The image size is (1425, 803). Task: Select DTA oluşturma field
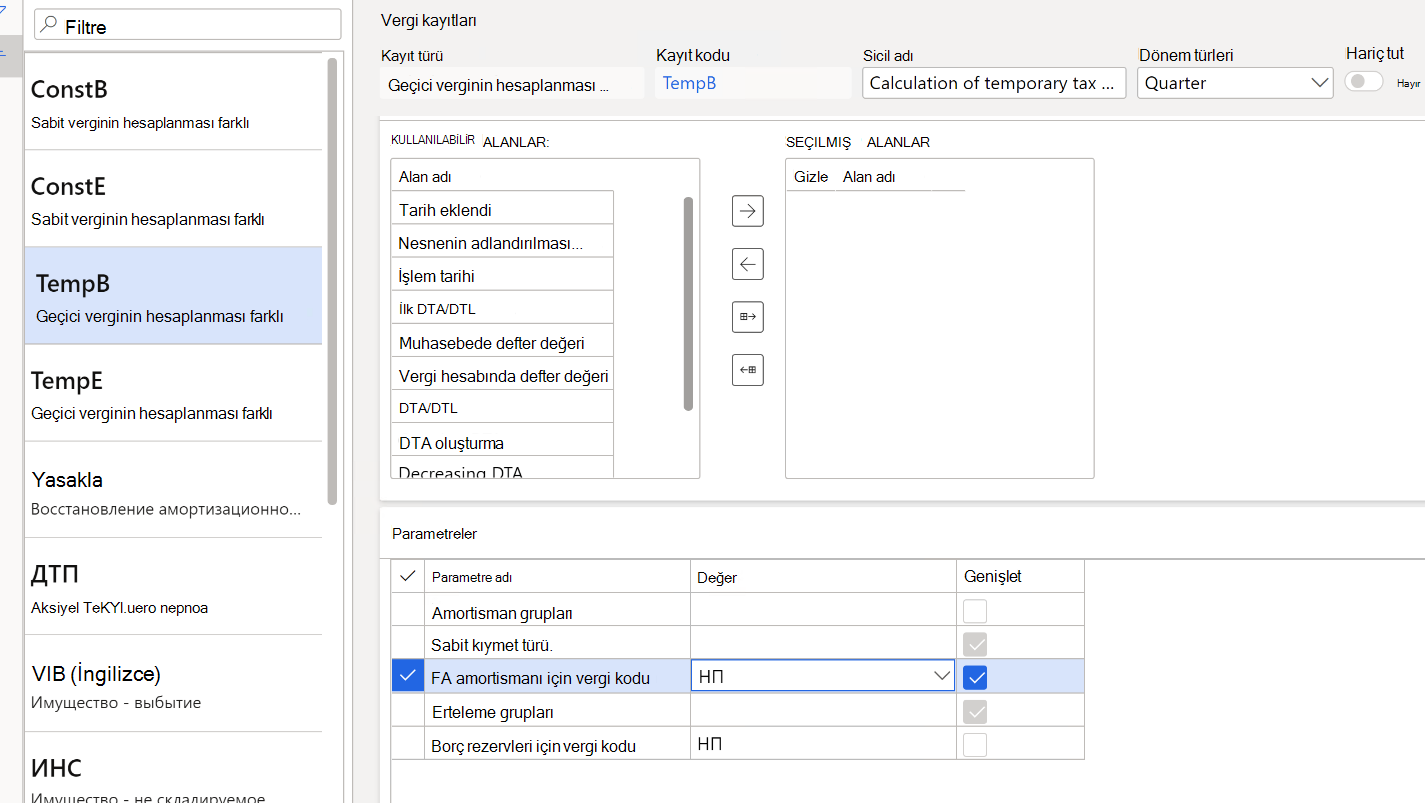[502, 442]
